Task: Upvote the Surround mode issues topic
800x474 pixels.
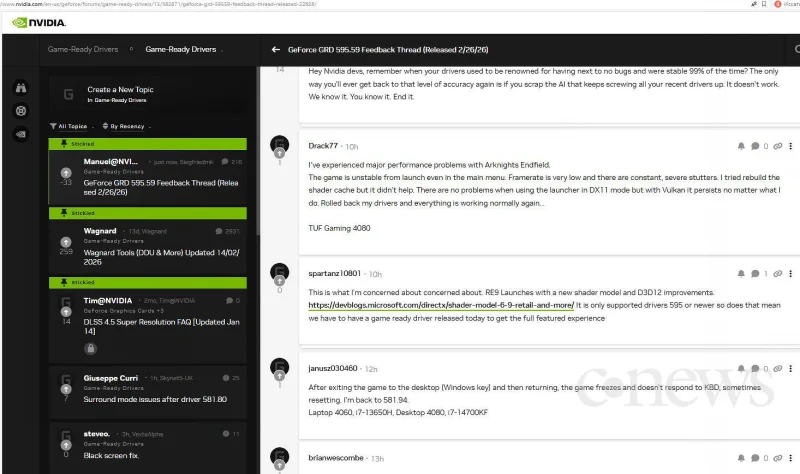Action: (66, 389)
